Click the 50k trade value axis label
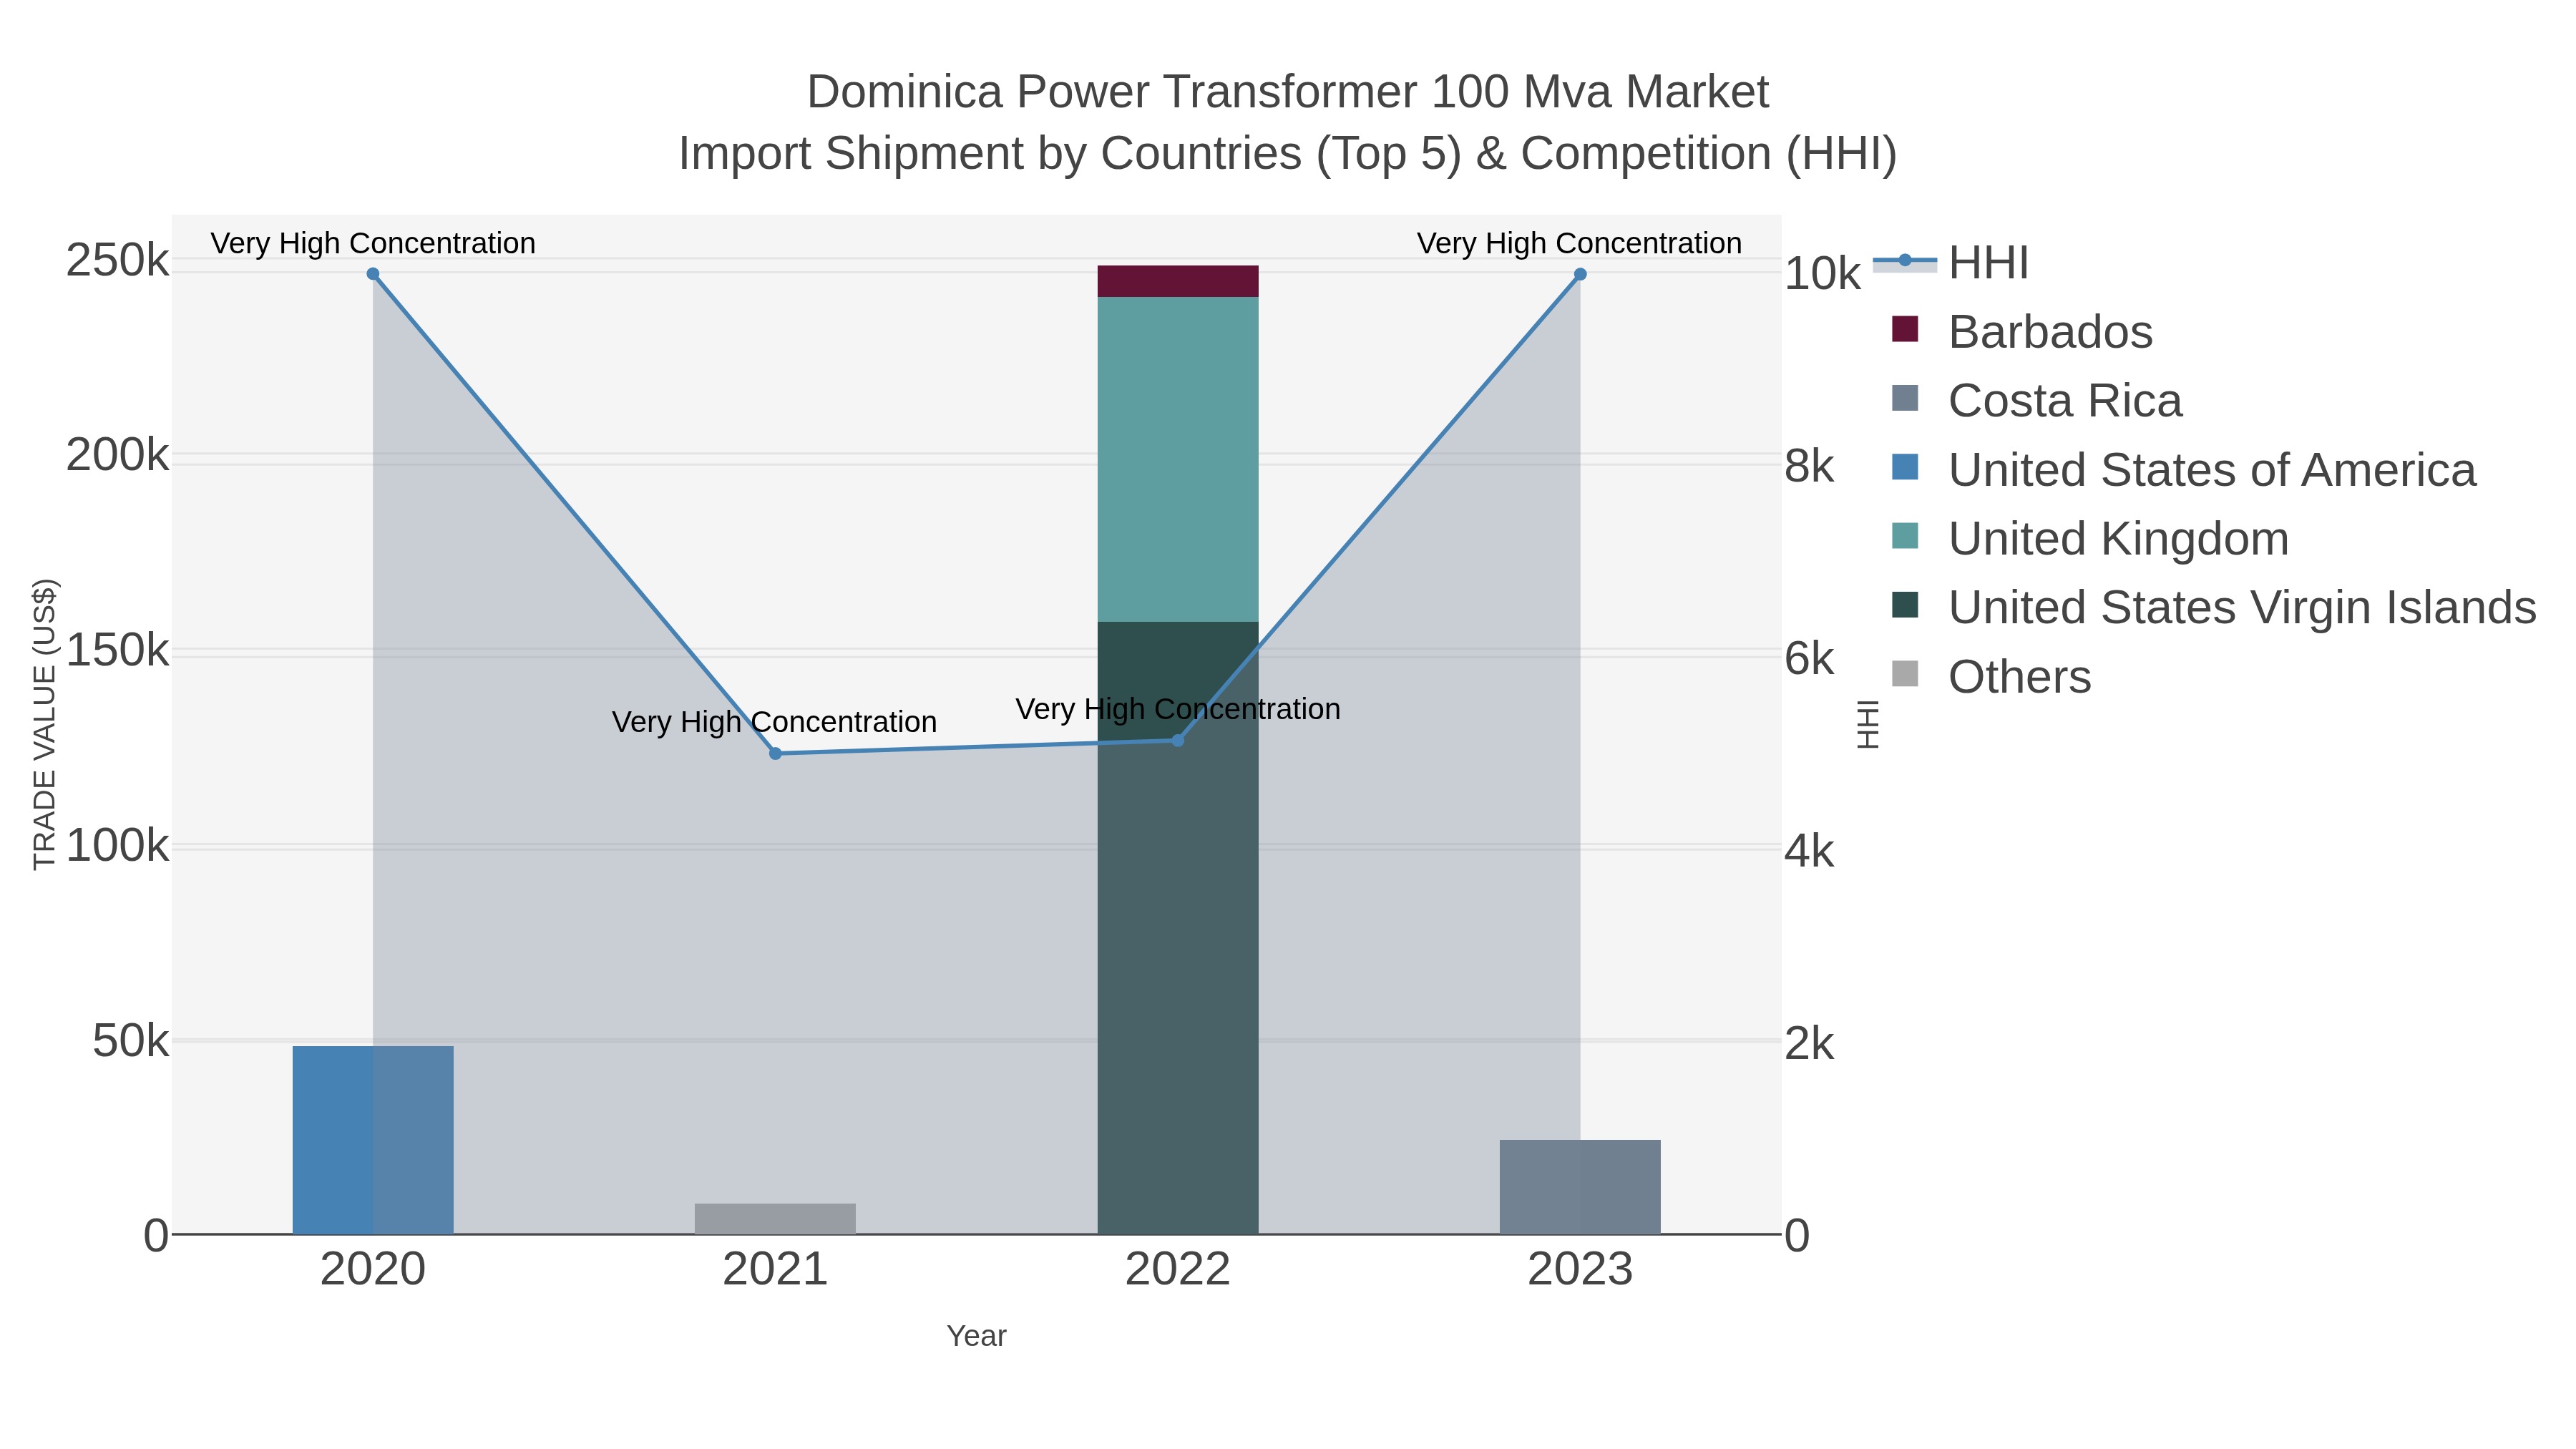This screenshot has height=1449, width=2576. 130,1041
